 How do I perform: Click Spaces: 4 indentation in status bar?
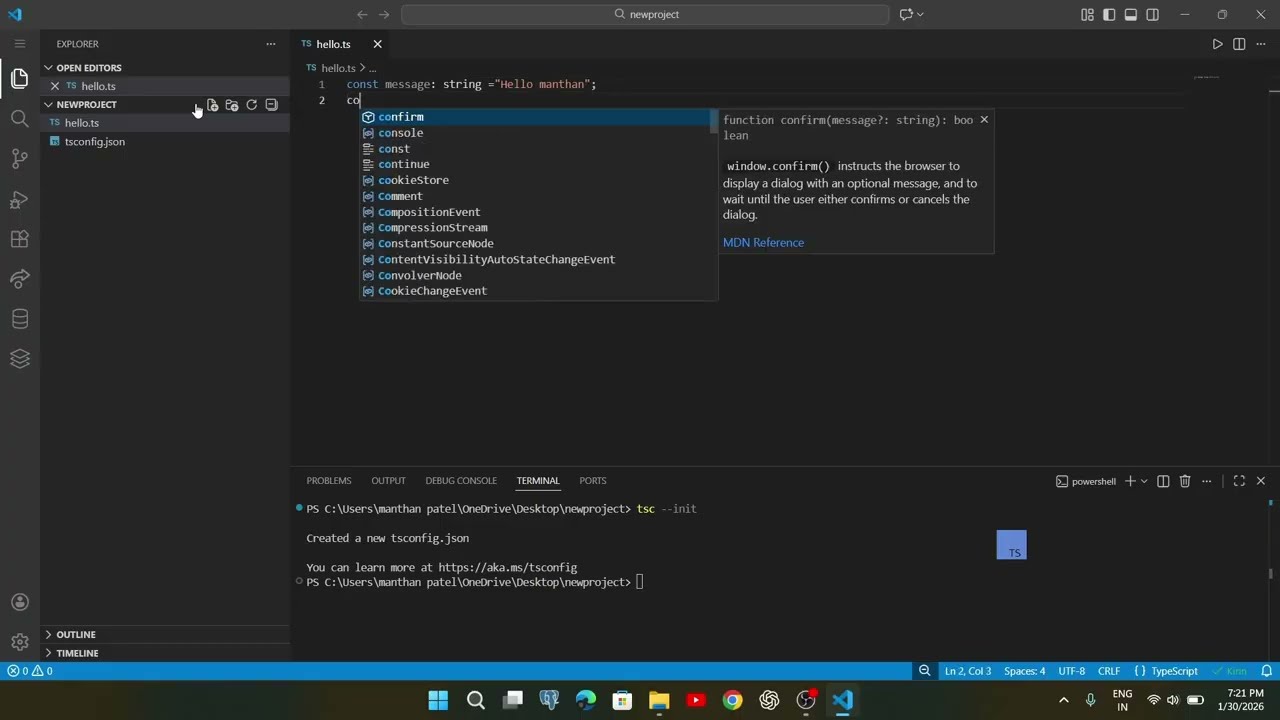point(1024,671)
